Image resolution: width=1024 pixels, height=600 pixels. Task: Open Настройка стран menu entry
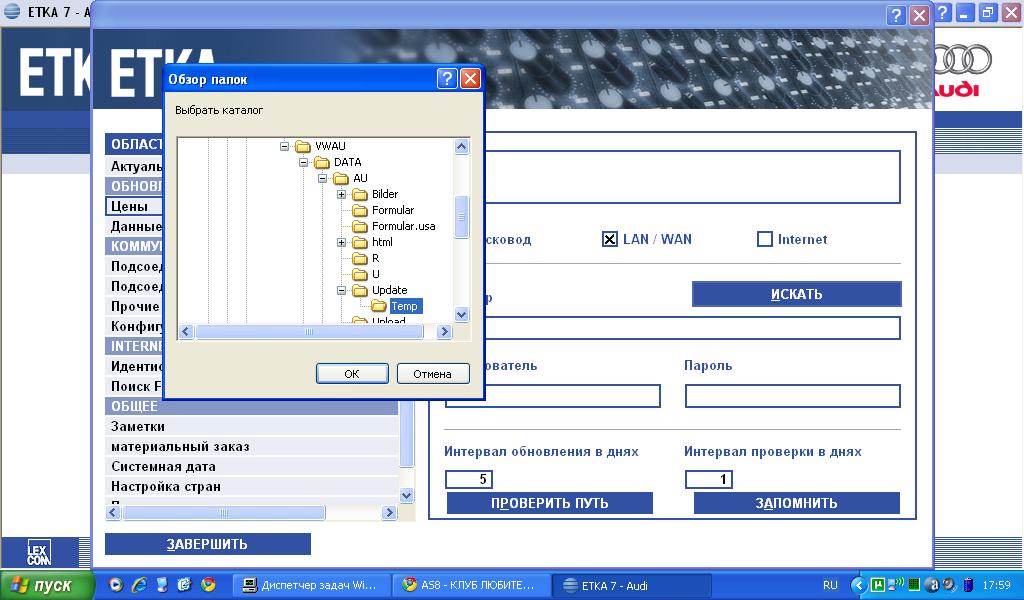[166, 486]
